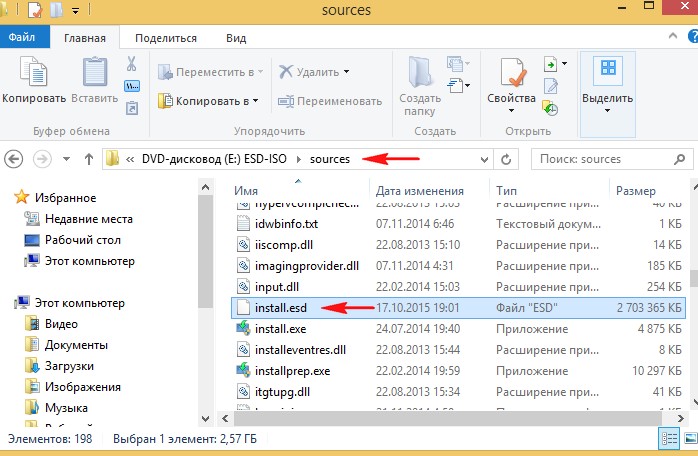Click the search box 'Поиск: sources'

(605, 159)
